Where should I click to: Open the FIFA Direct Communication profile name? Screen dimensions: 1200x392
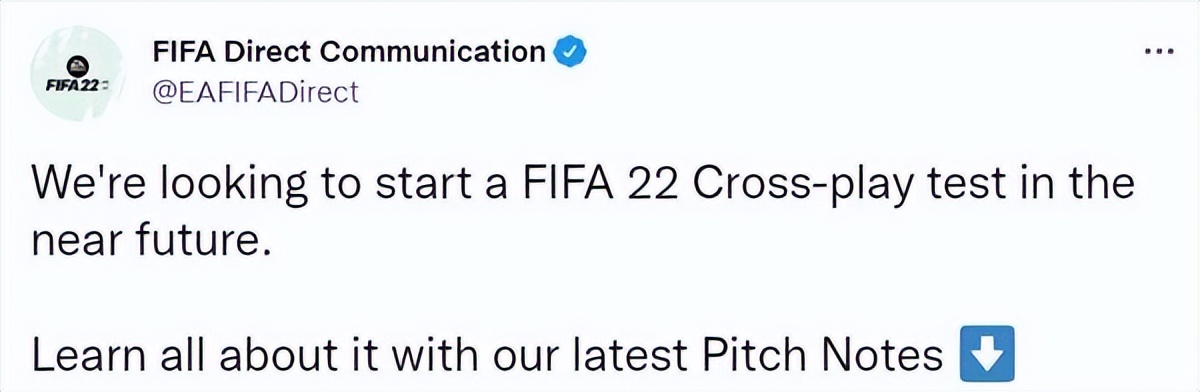click(349, 50)
